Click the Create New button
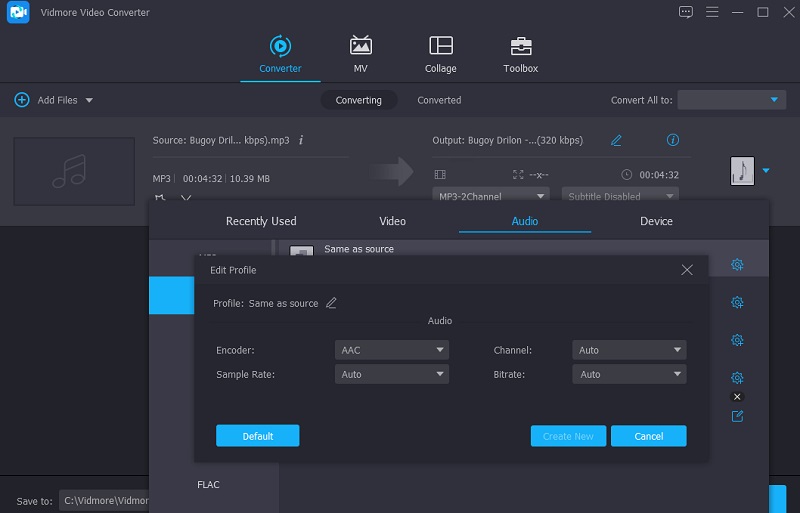Image resolution: width=800 pixels, height=513 pixels. [568, 436]
